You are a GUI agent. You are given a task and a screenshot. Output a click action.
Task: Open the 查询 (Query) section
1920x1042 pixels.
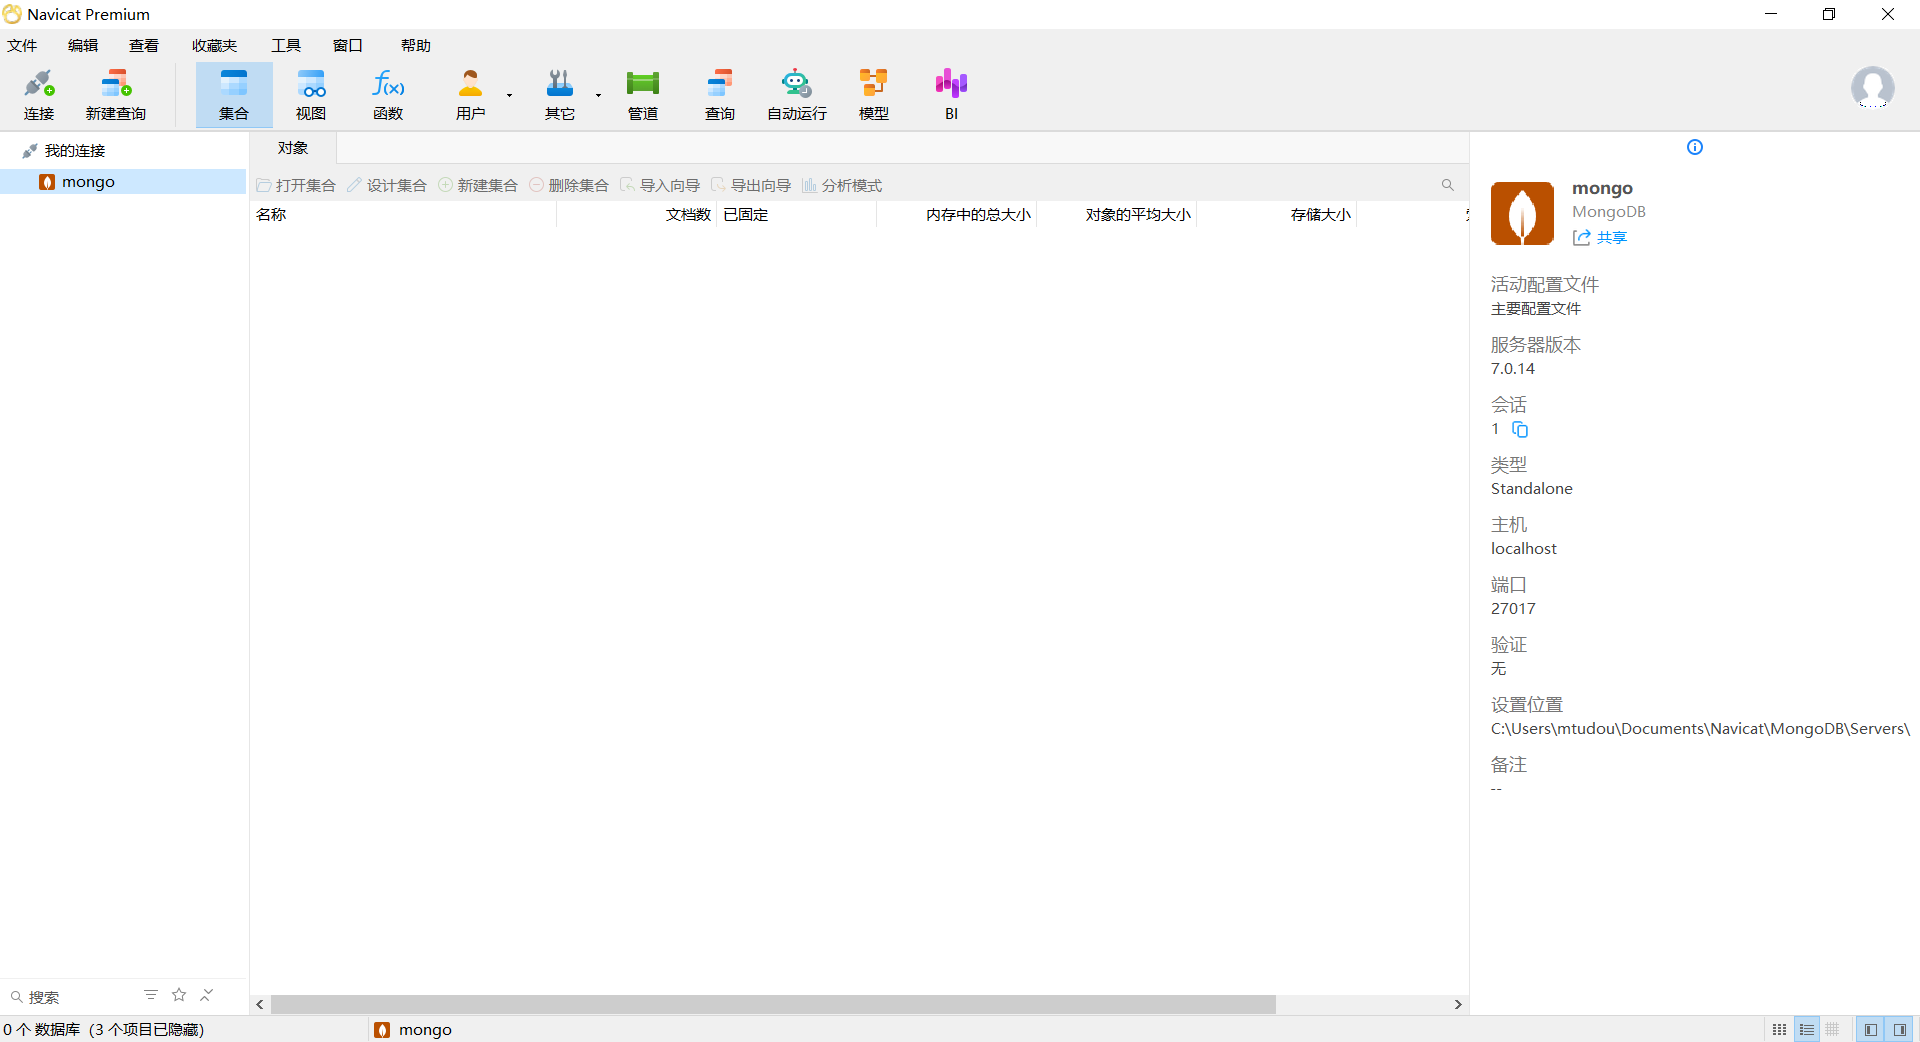coord(720,95)
